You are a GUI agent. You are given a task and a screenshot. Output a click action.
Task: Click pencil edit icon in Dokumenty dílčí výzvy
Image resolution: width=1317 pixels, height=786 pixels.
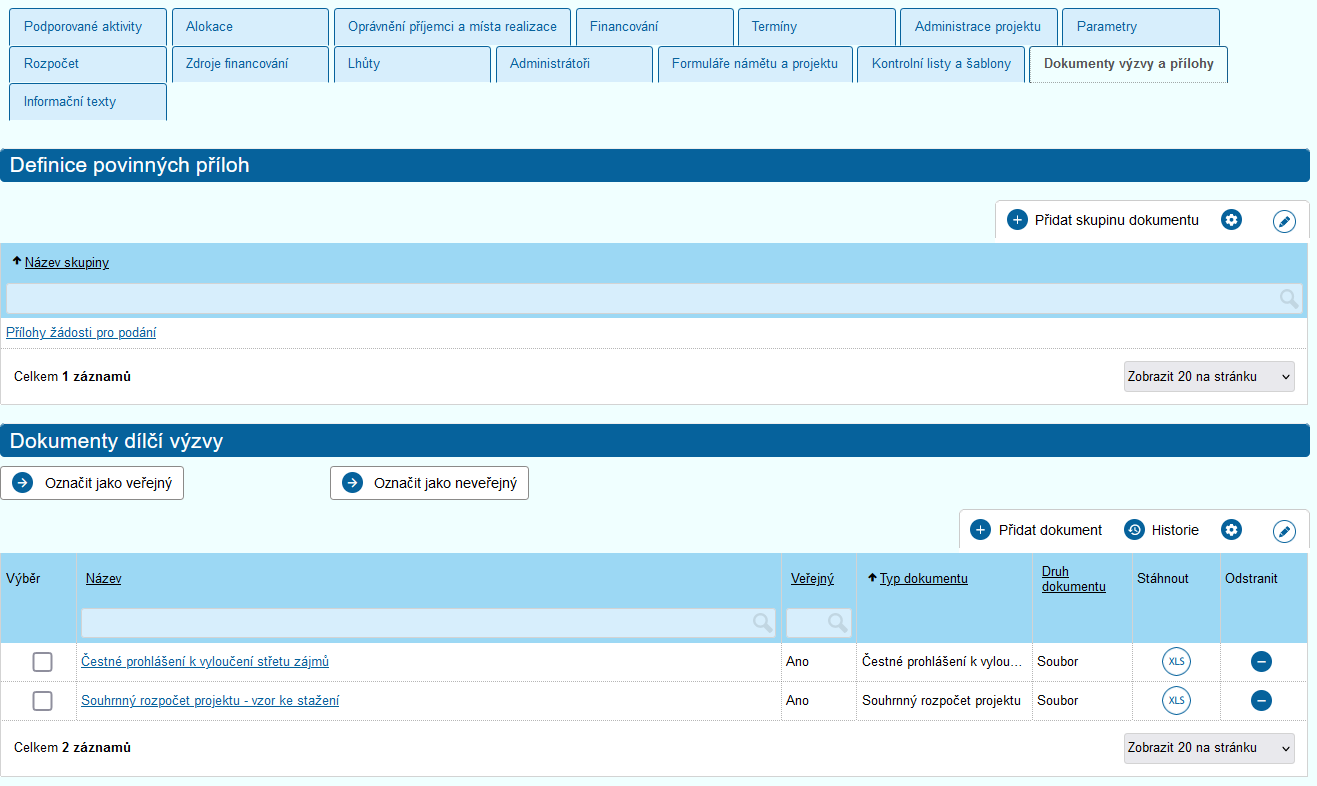(1284, 531)
